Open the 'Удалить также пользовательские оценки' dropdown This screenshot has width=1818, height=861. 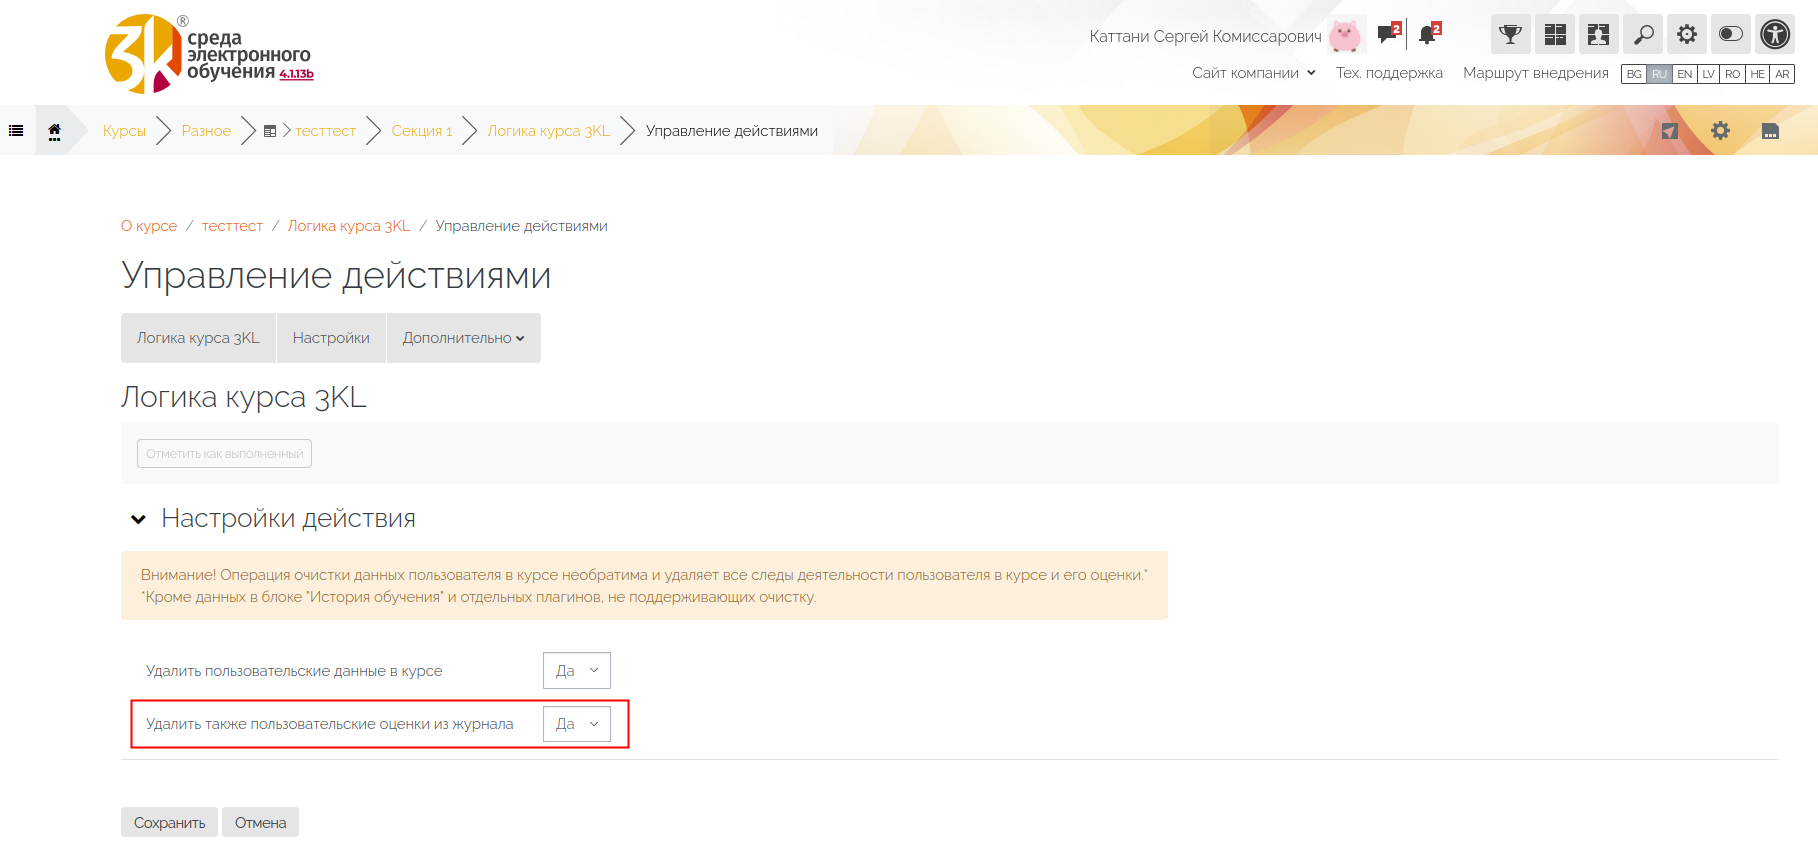pyautogui.click(x=577, y=724)
